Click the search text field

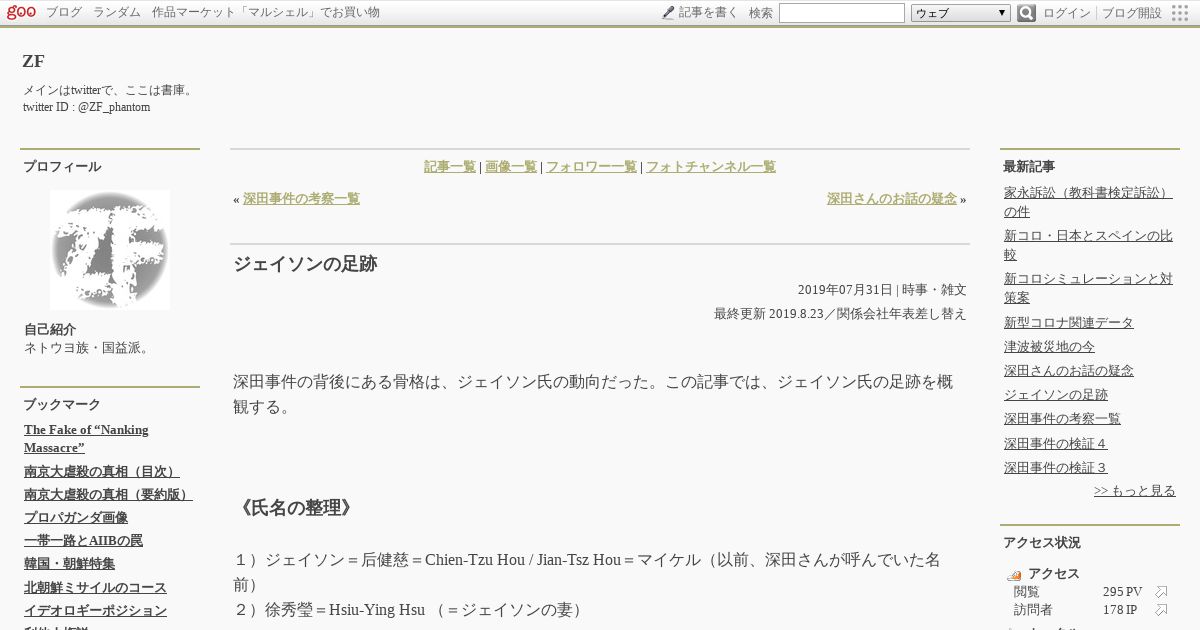click(842, 13)
